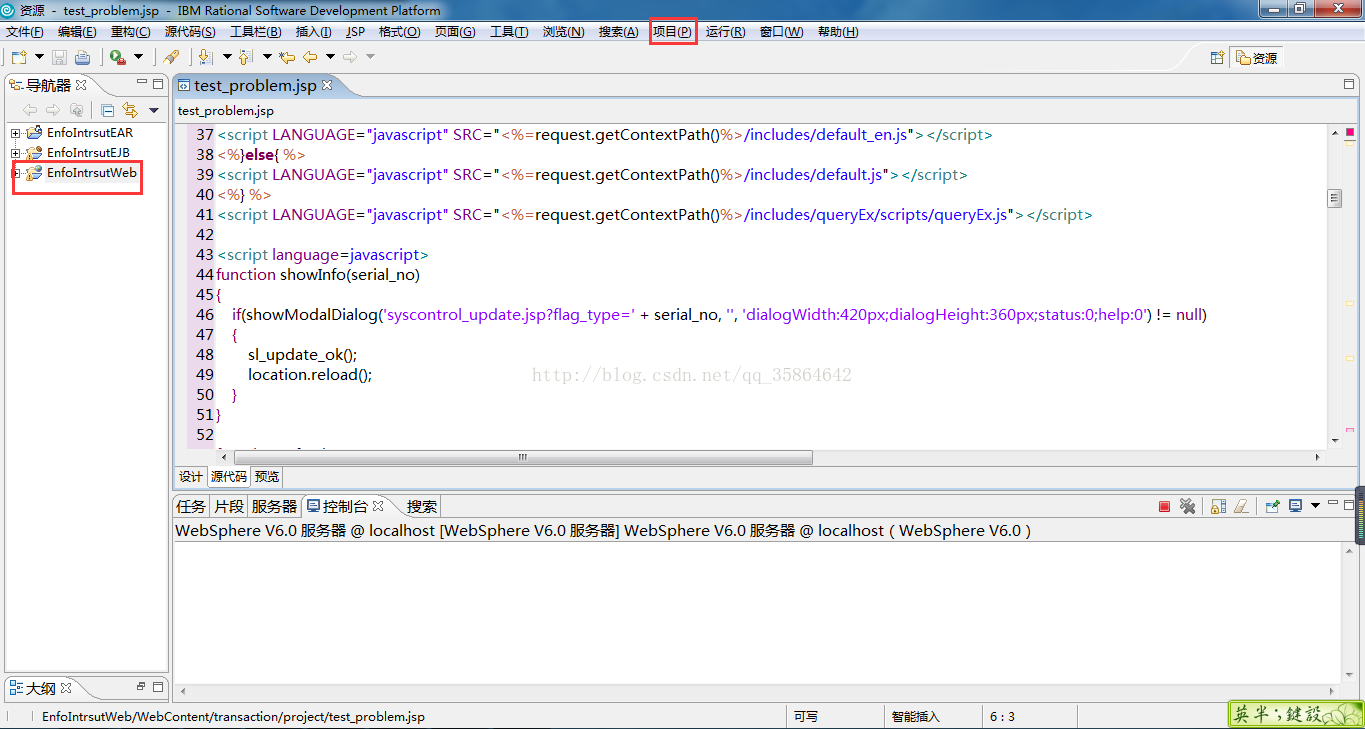The image size is (1365, 729).
Task: Click the navigator Forward arrow icon
Action: (x=53, y=110)
